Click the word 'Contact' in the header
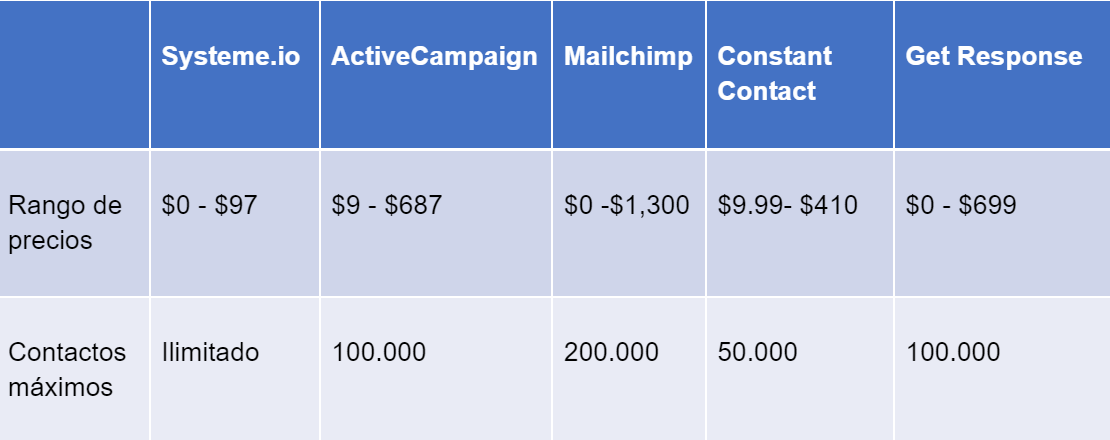 tap(766, 91)
